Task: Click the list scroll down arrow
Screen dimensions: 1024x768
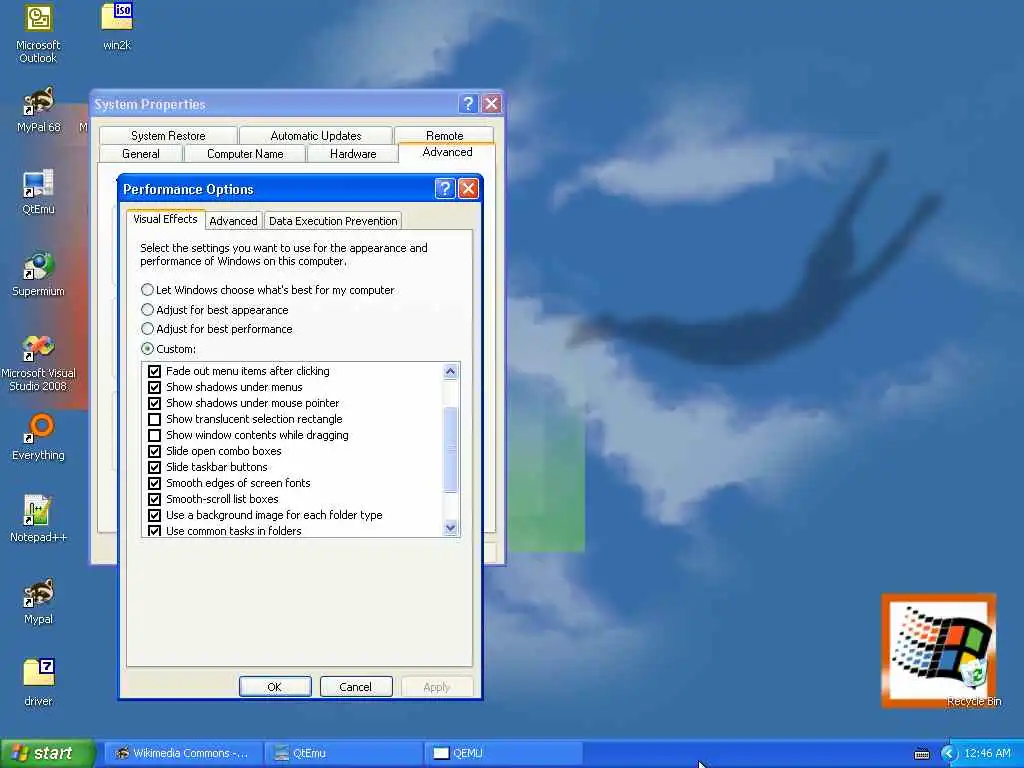Action: tap(450, 528)
